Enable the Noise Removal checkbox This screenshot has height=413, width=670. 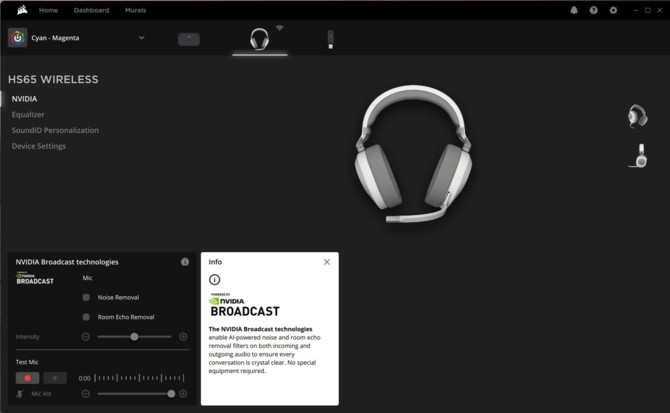click(x=86, y=297)
